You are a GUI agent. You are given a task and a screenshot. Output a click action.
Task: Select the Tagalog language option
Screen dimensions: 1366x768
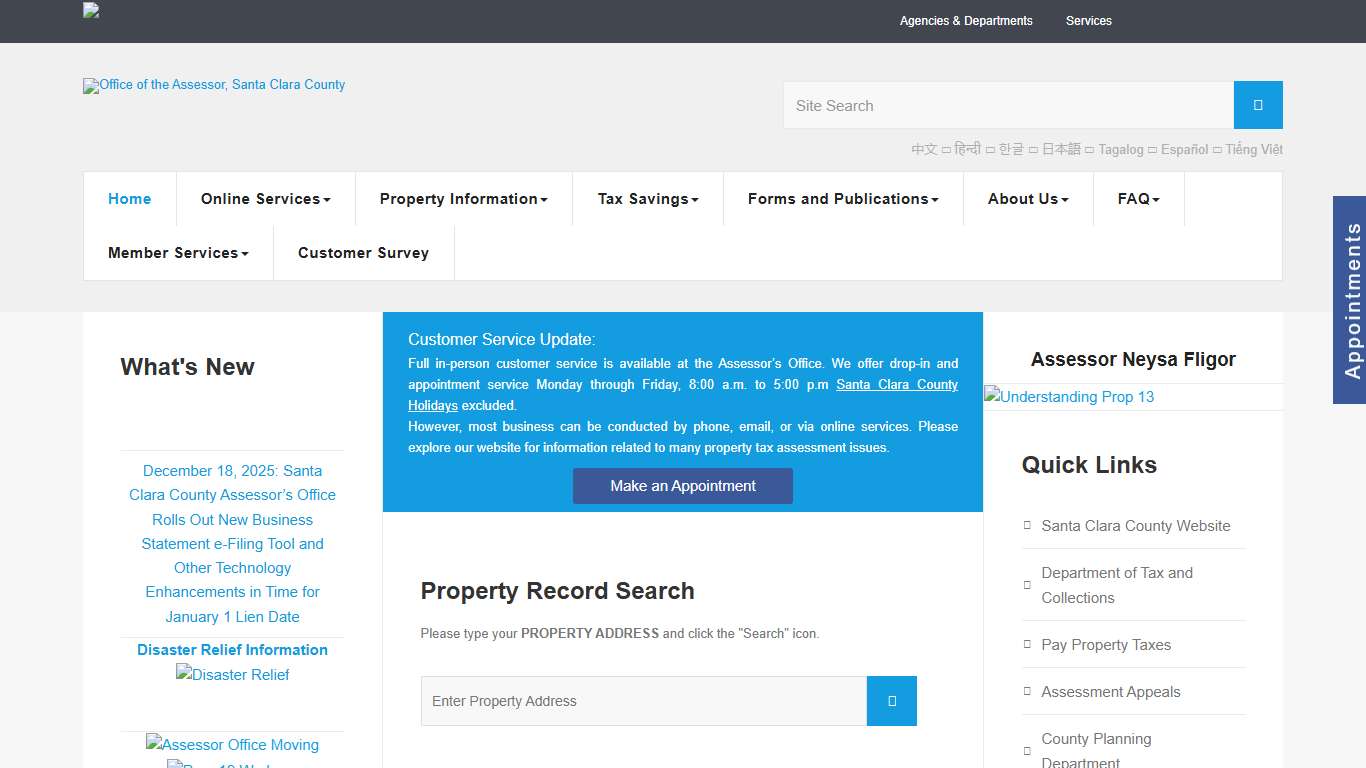point(1120,149)
